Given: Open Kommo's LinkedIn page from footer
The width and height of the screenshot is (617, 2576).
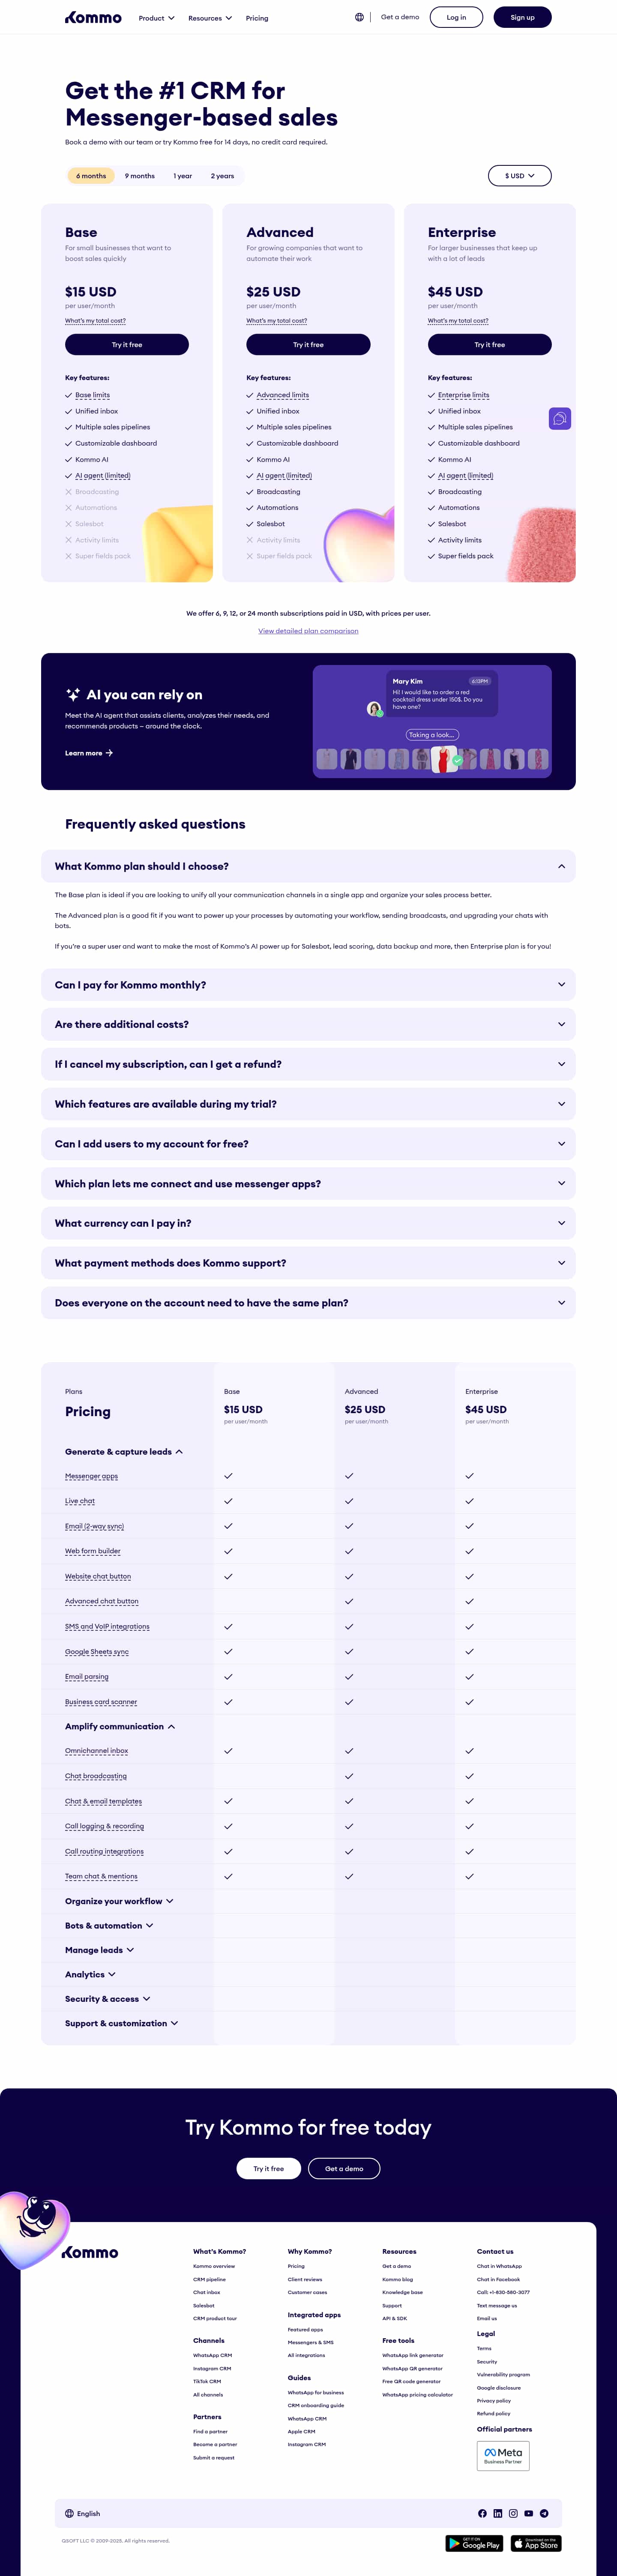Looking at the screenshot, I should (x=498, y=2513).
